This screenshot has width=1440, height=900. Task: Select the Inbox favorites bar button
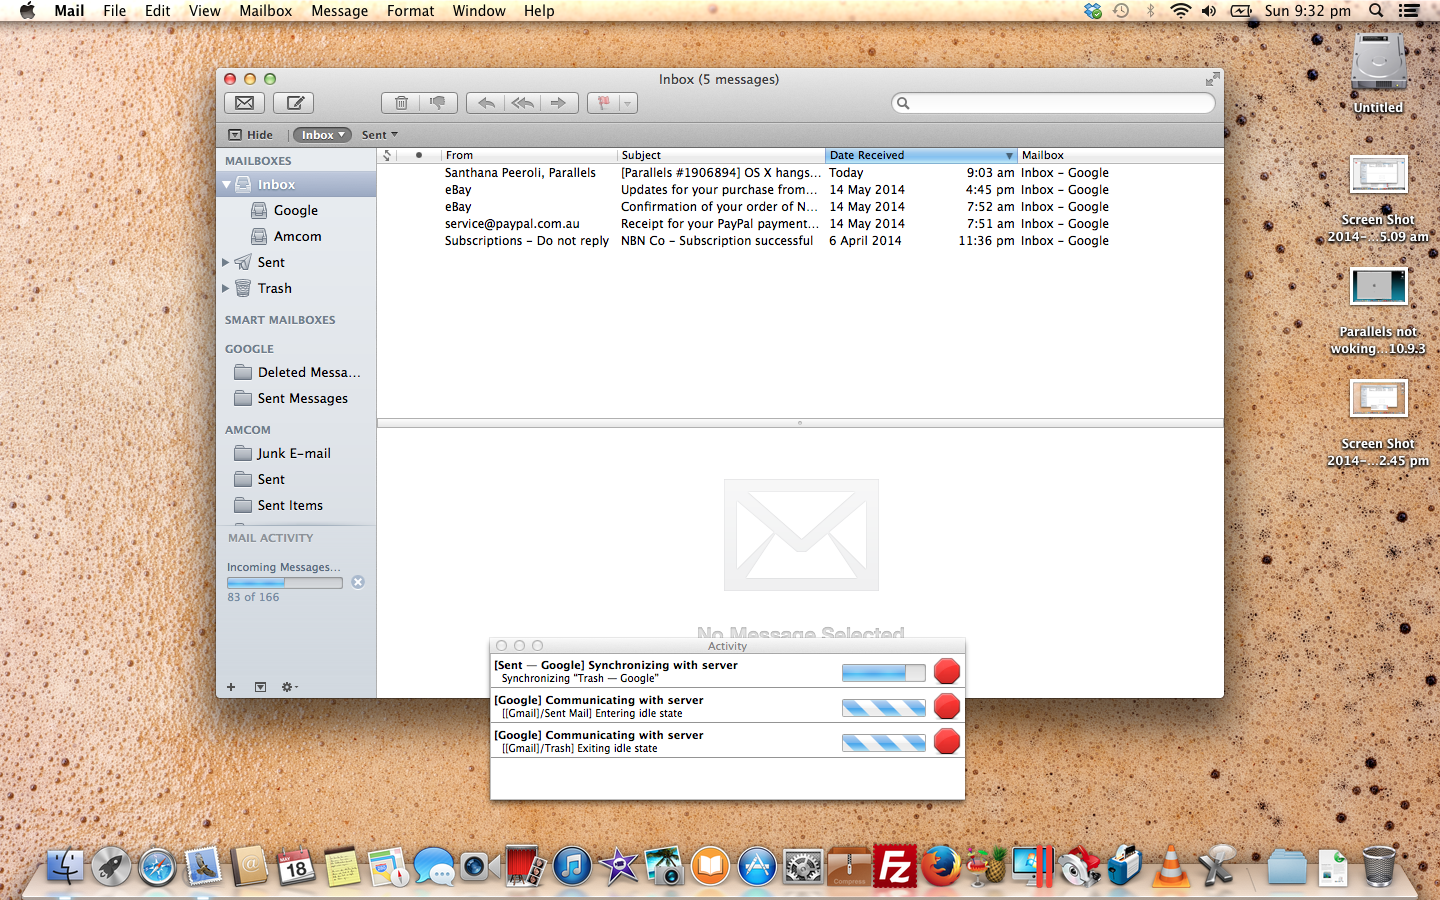tap(322, 135)
